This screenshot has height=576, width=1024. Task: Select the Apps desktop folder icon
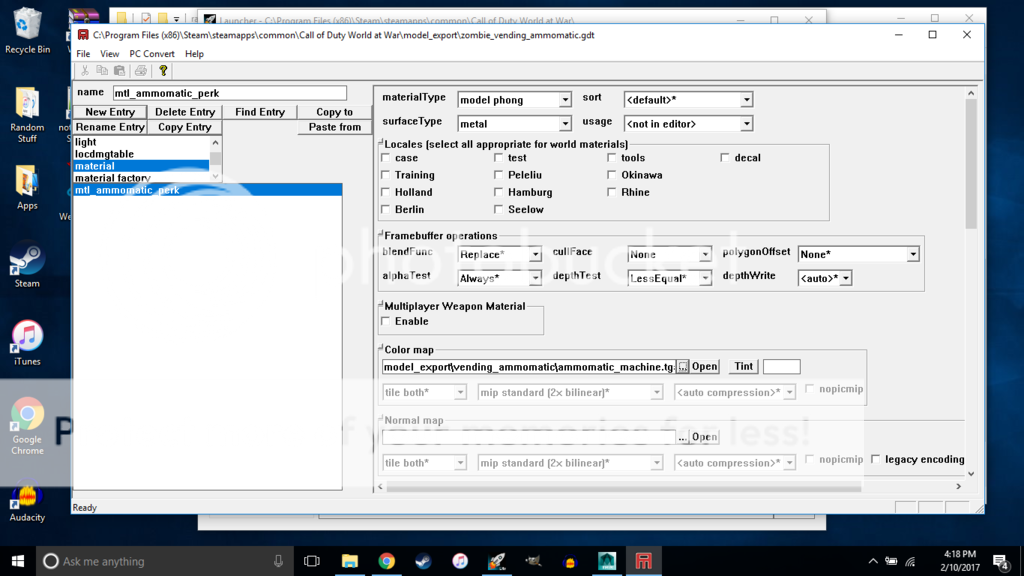(27, 187)
